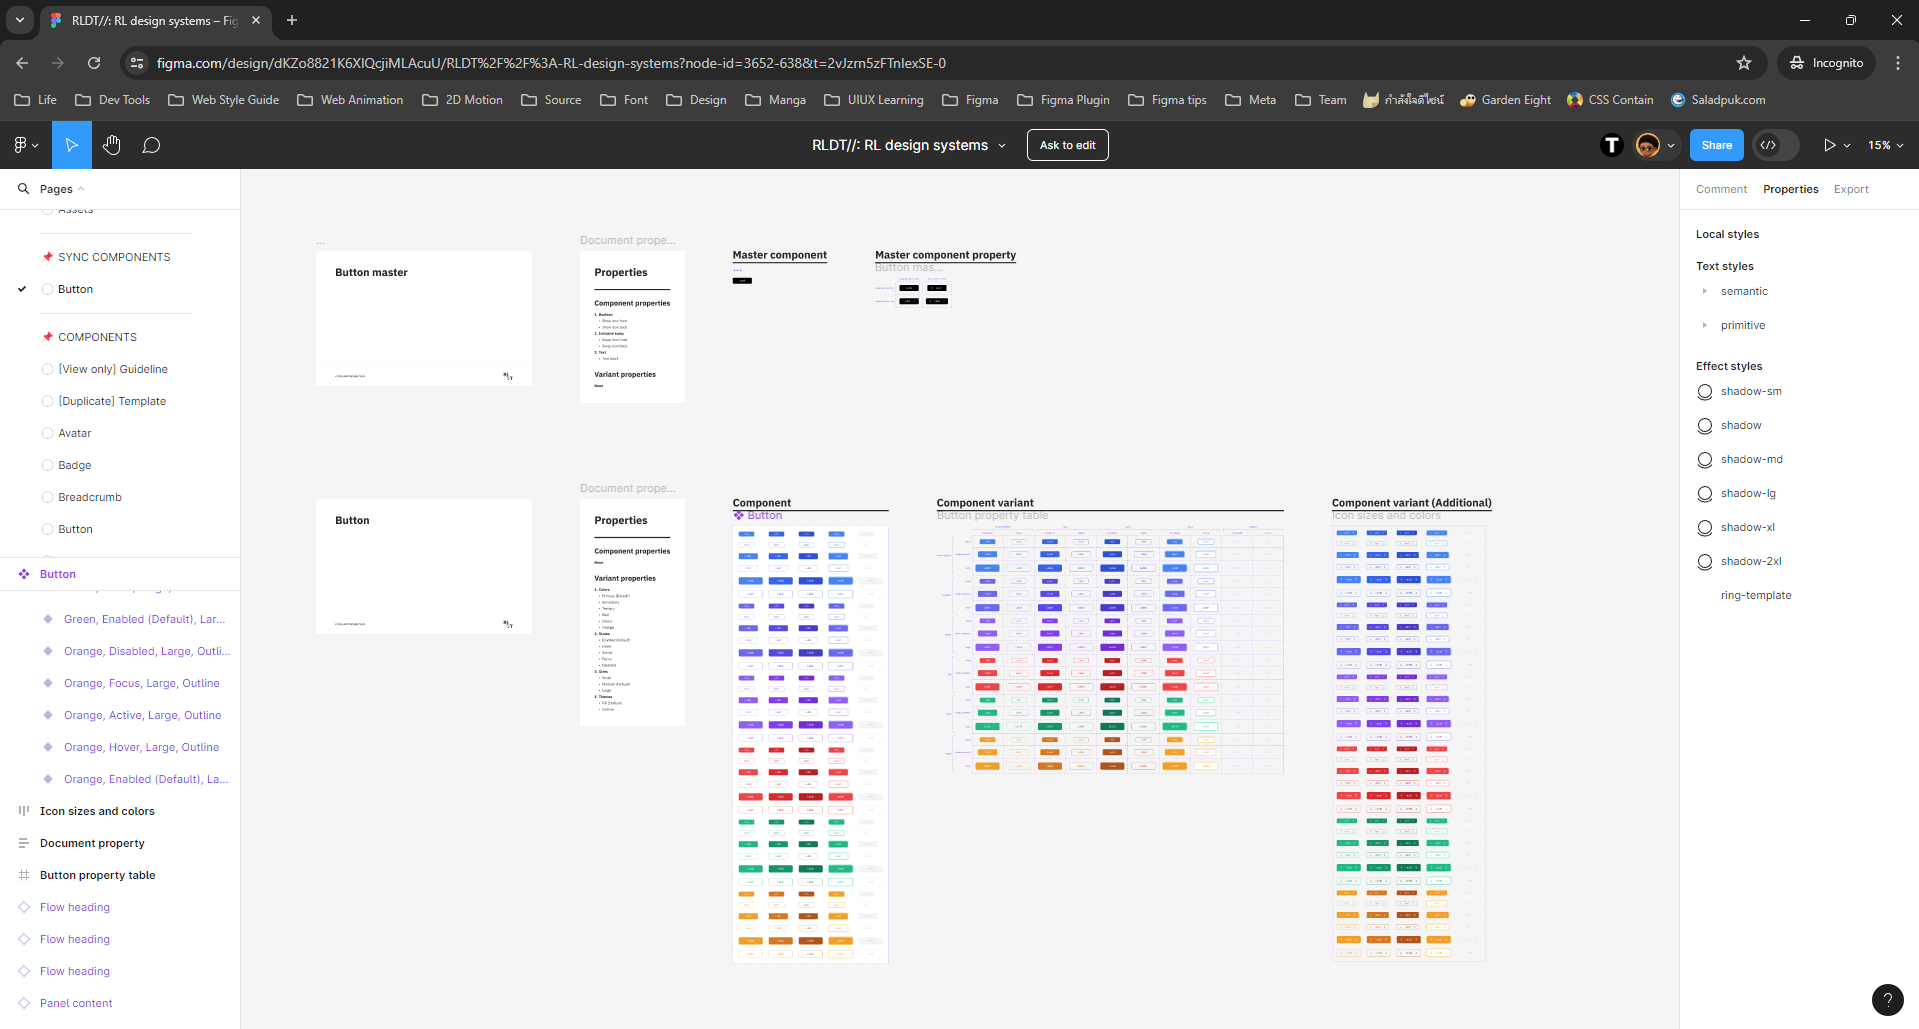Open the Saladpuk.com bookmark
The width and height of the screenshot is (1919, 1029).
[1718, 100]
